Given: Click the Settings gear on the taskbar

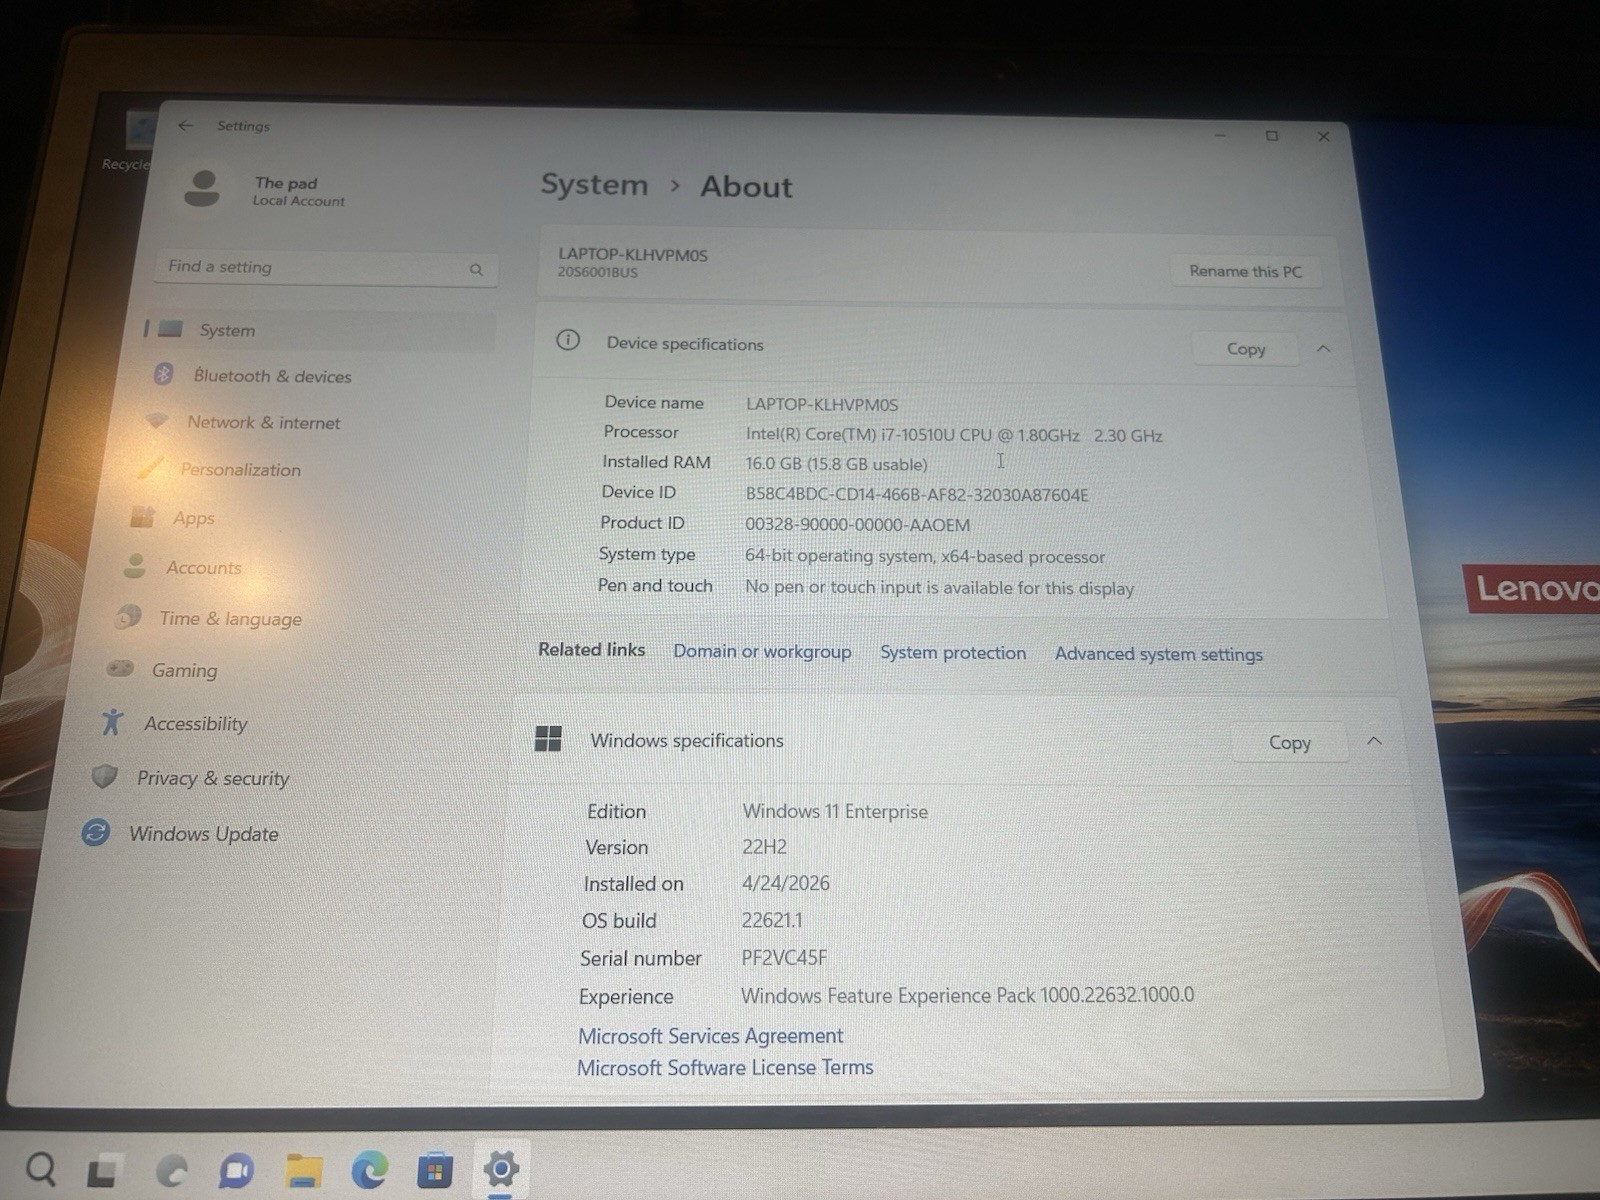Looking at the screenshot, I should 501,1168.
